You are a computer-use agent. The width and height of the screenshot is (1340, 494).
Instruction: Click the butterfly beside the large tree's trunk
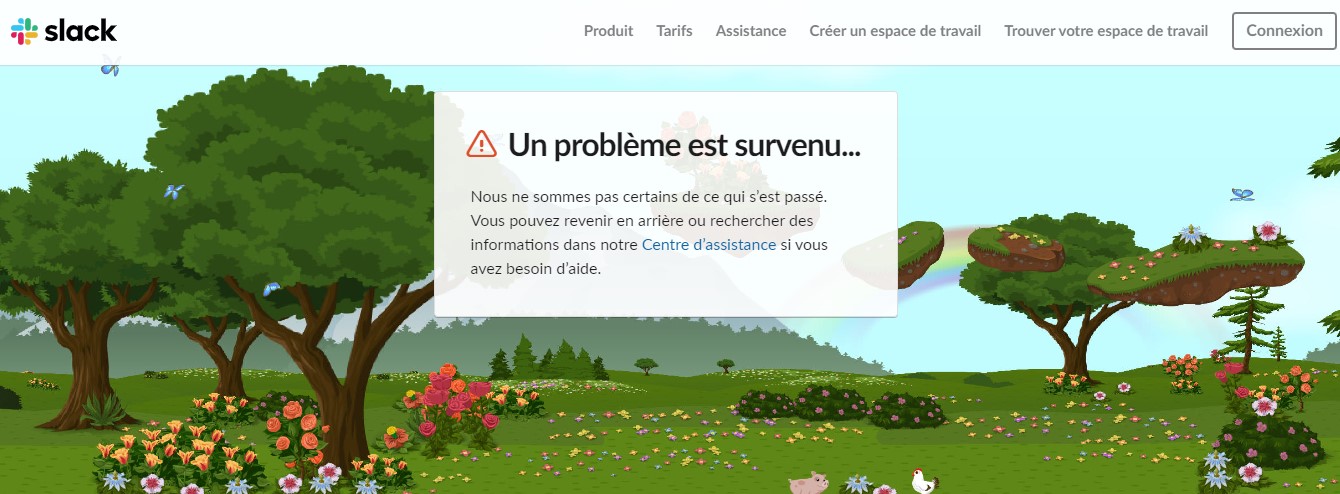point(271,289)
